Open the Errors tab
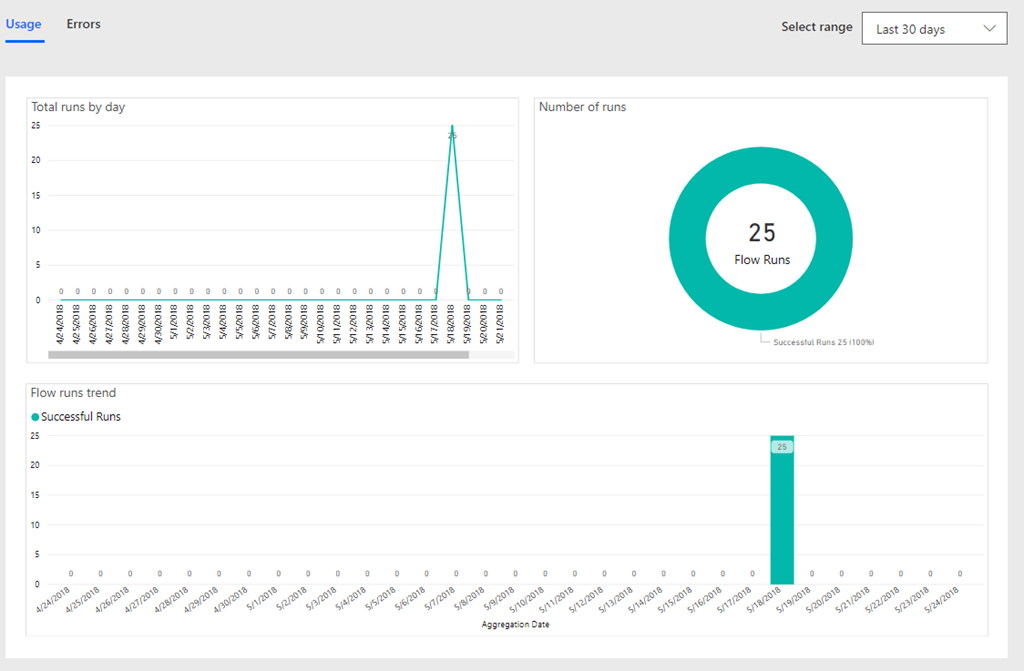This screenshot has width=1024, height=671. coord(83,24)
